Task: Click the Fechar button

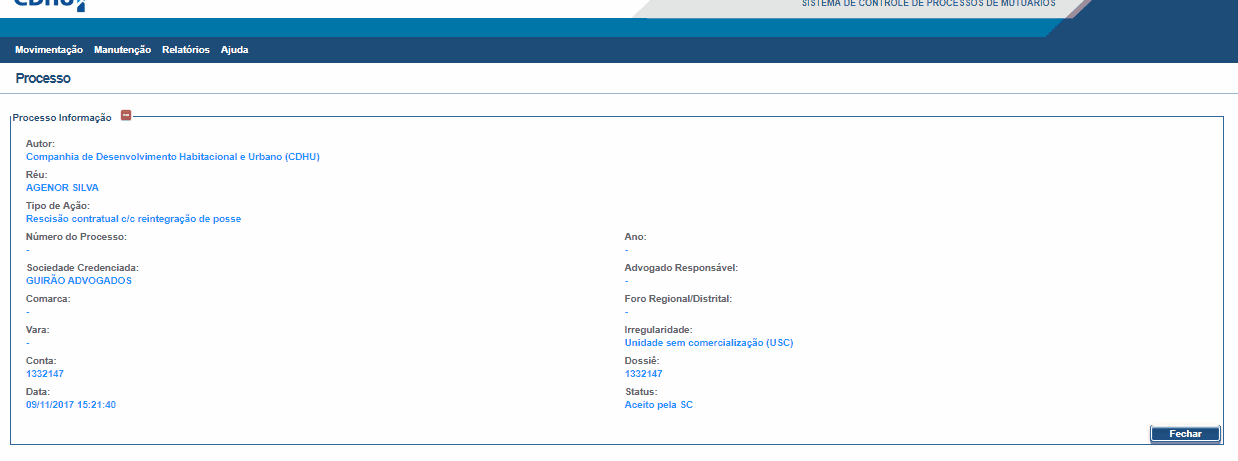Action: click(1185, 434)
